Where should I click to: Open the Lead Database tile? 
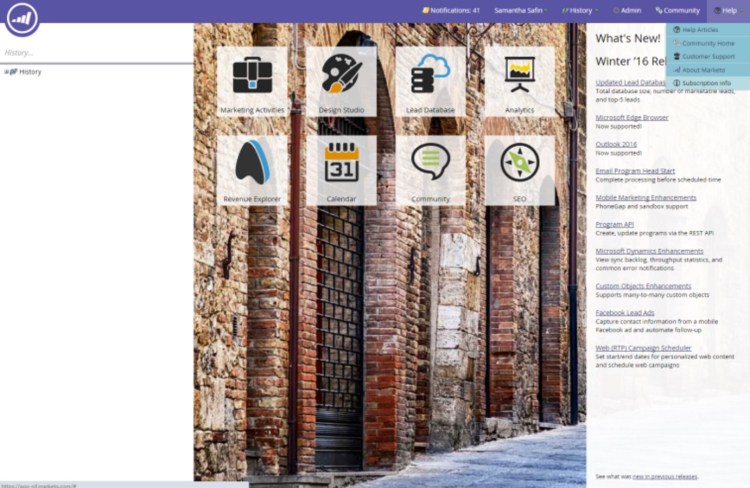pos(430,81)
